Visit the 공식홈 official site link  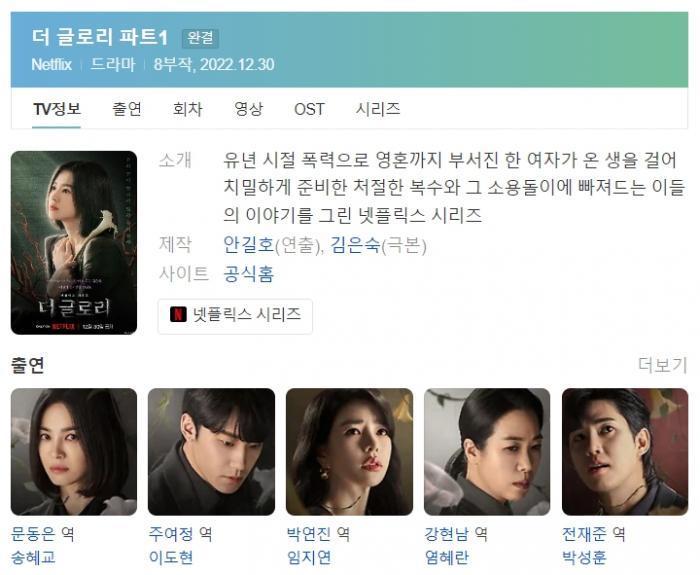(248, 274)
